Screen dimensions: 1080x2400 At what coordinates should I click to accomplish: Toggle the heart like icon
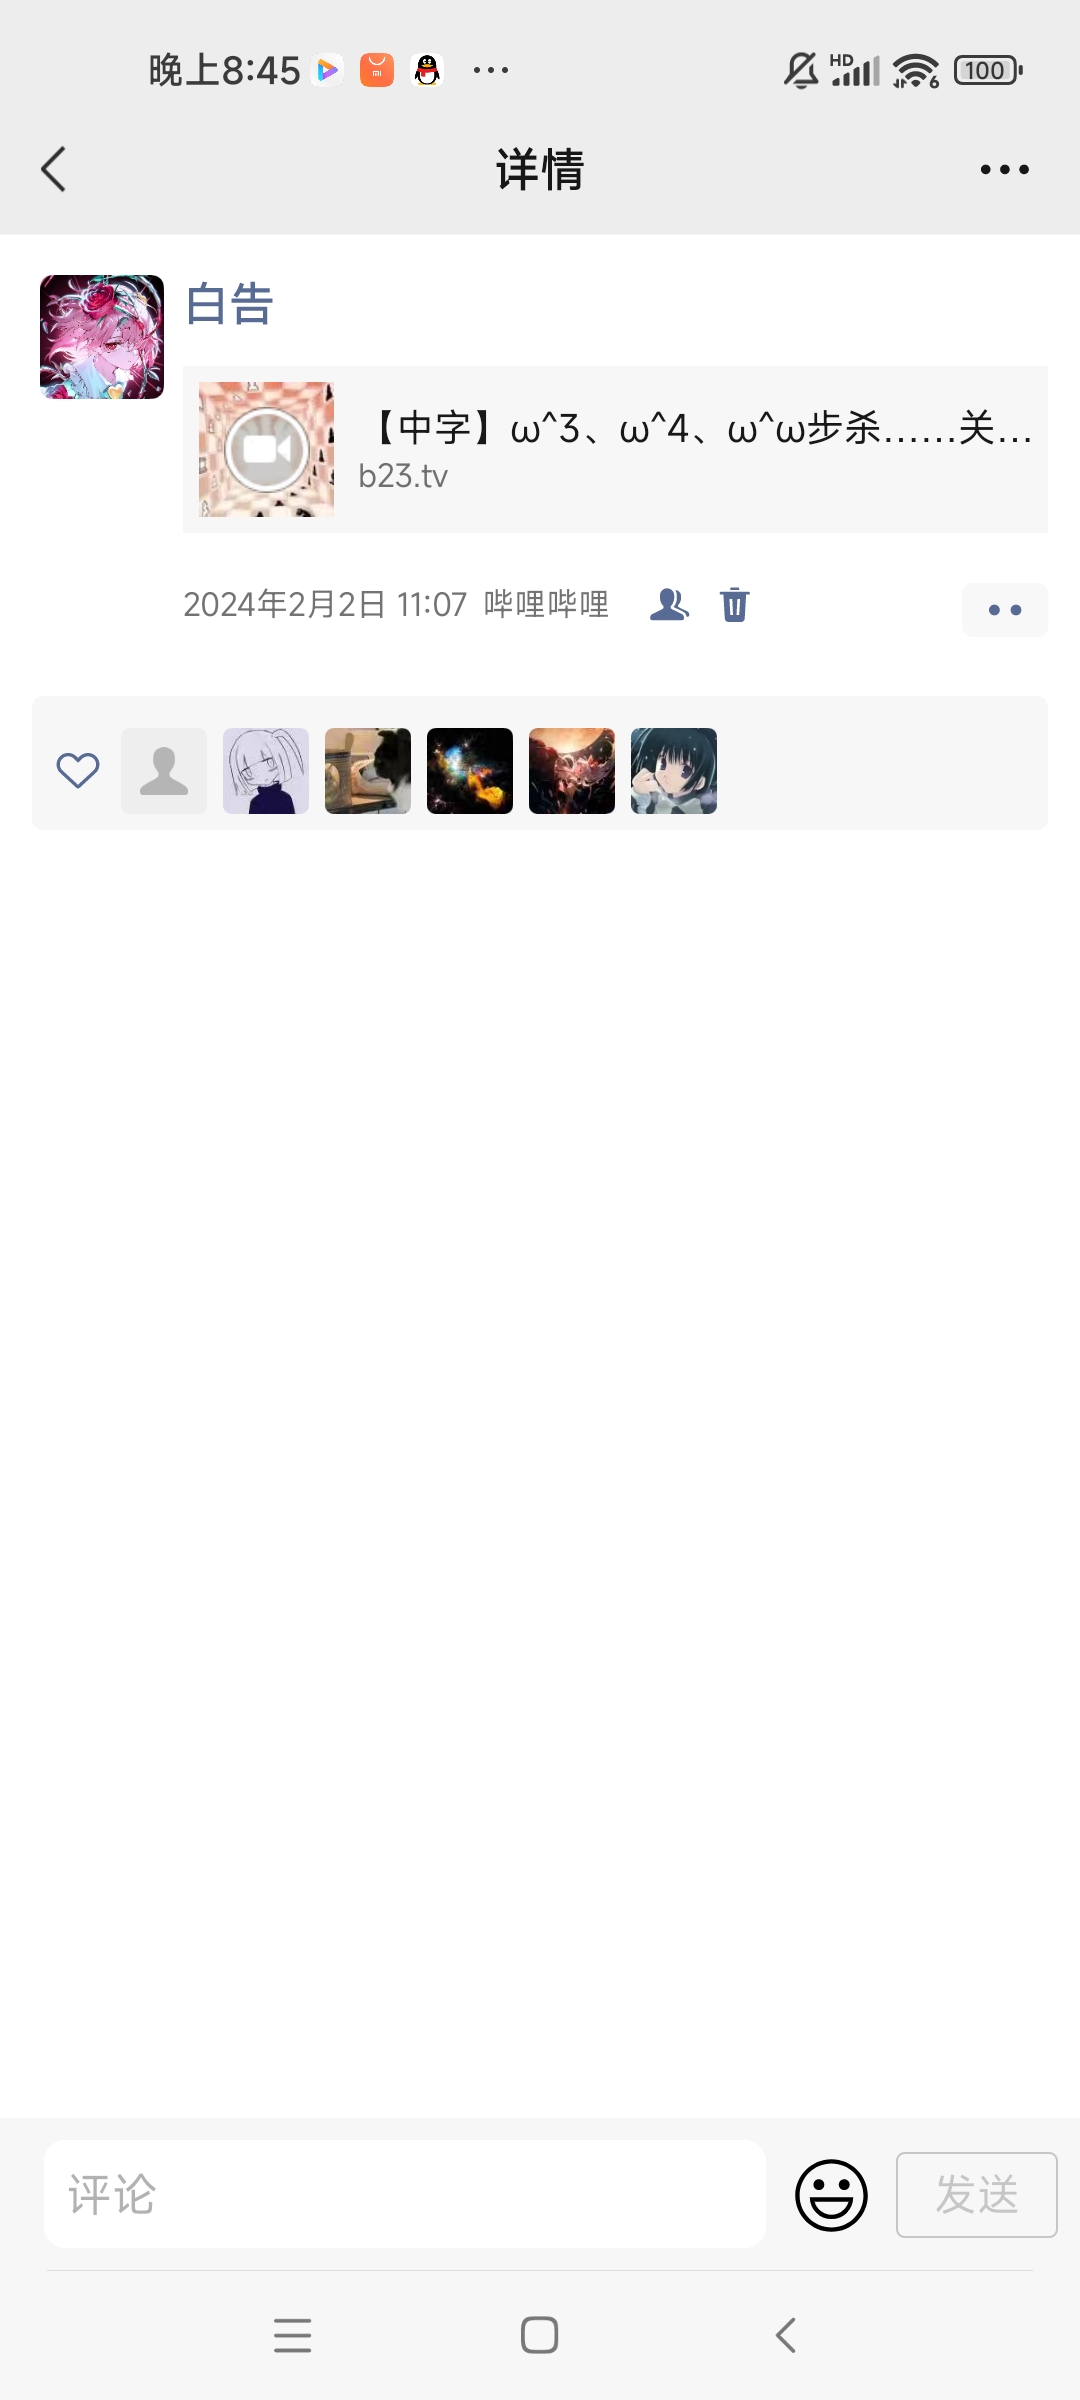point(78,770)
